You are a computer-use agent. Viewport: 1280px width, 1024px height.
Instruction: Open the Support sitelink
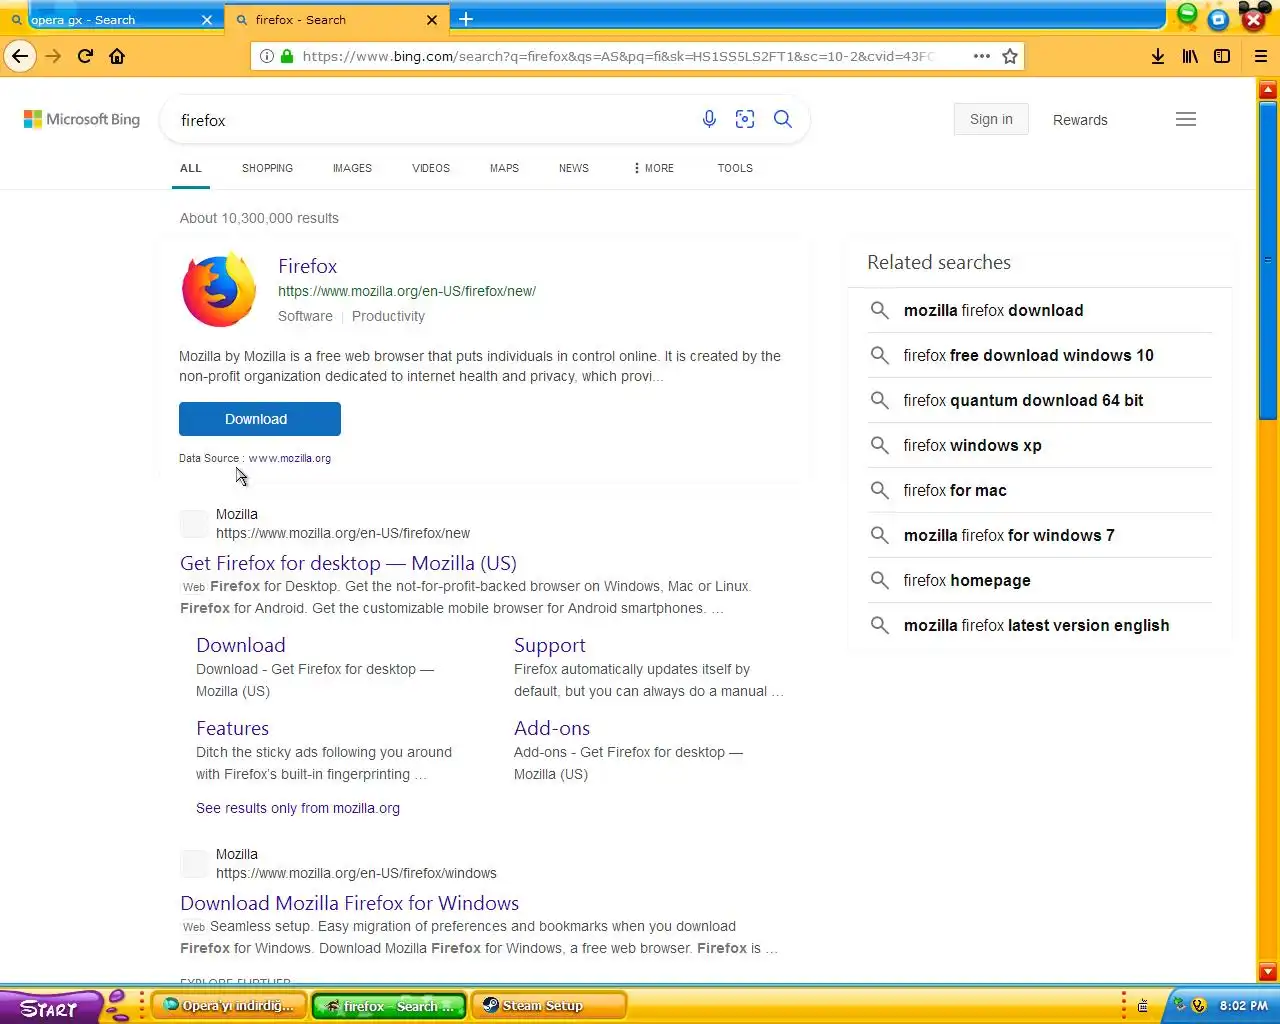[x=549, y=645]
